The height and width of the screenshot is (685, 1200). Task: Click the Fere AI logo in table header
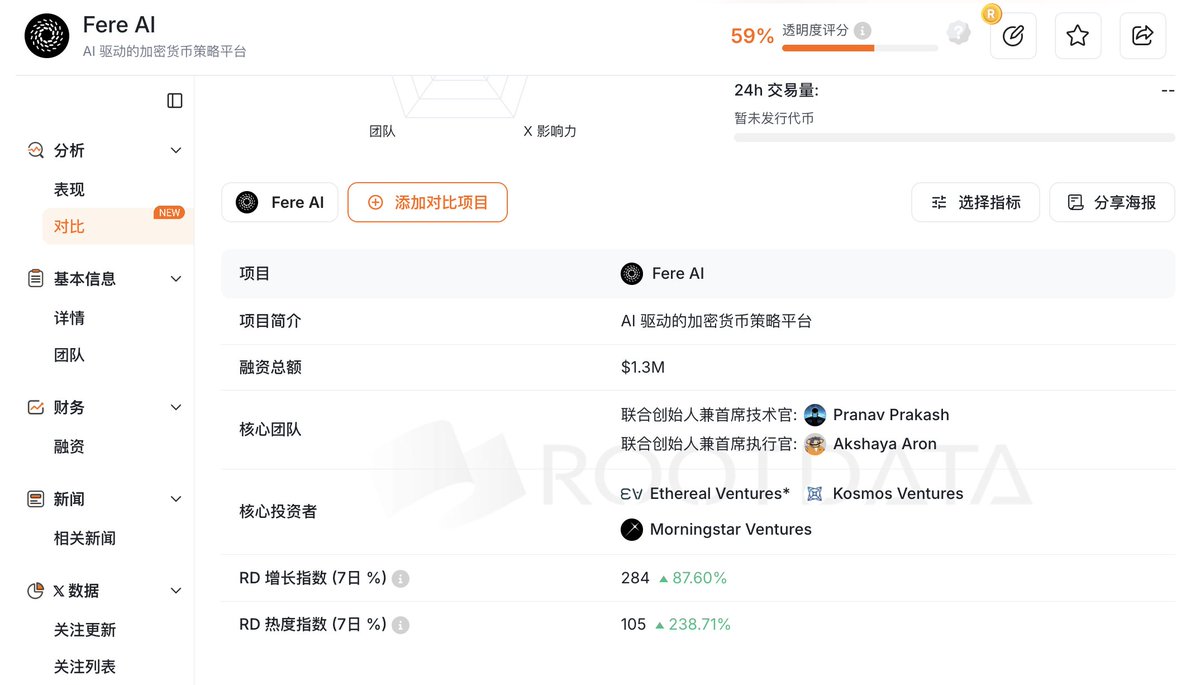pyautogui.click(x=632, y=274)
